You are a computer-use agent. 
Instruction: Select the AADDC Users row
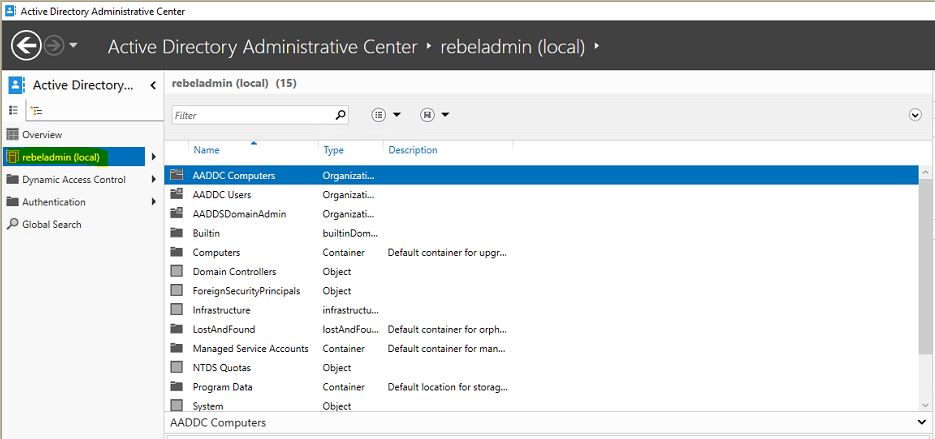point(541,194)
